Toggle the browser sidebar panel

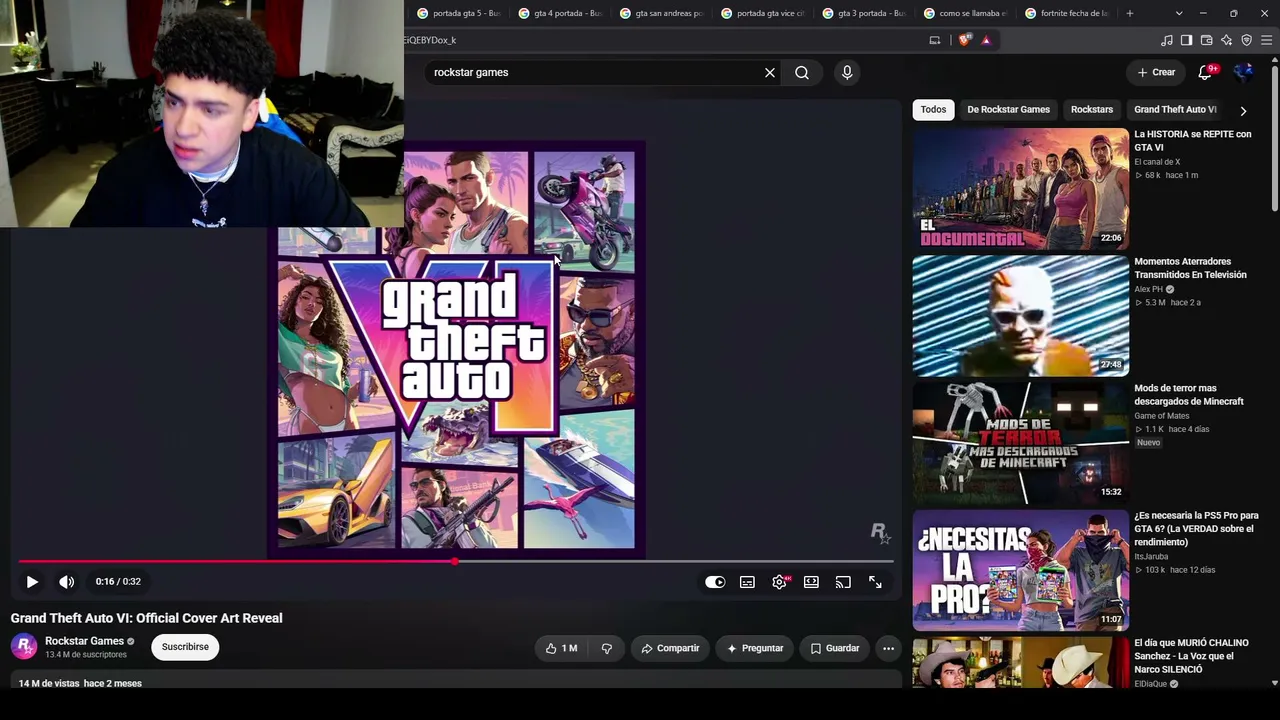coord(1187,40)
